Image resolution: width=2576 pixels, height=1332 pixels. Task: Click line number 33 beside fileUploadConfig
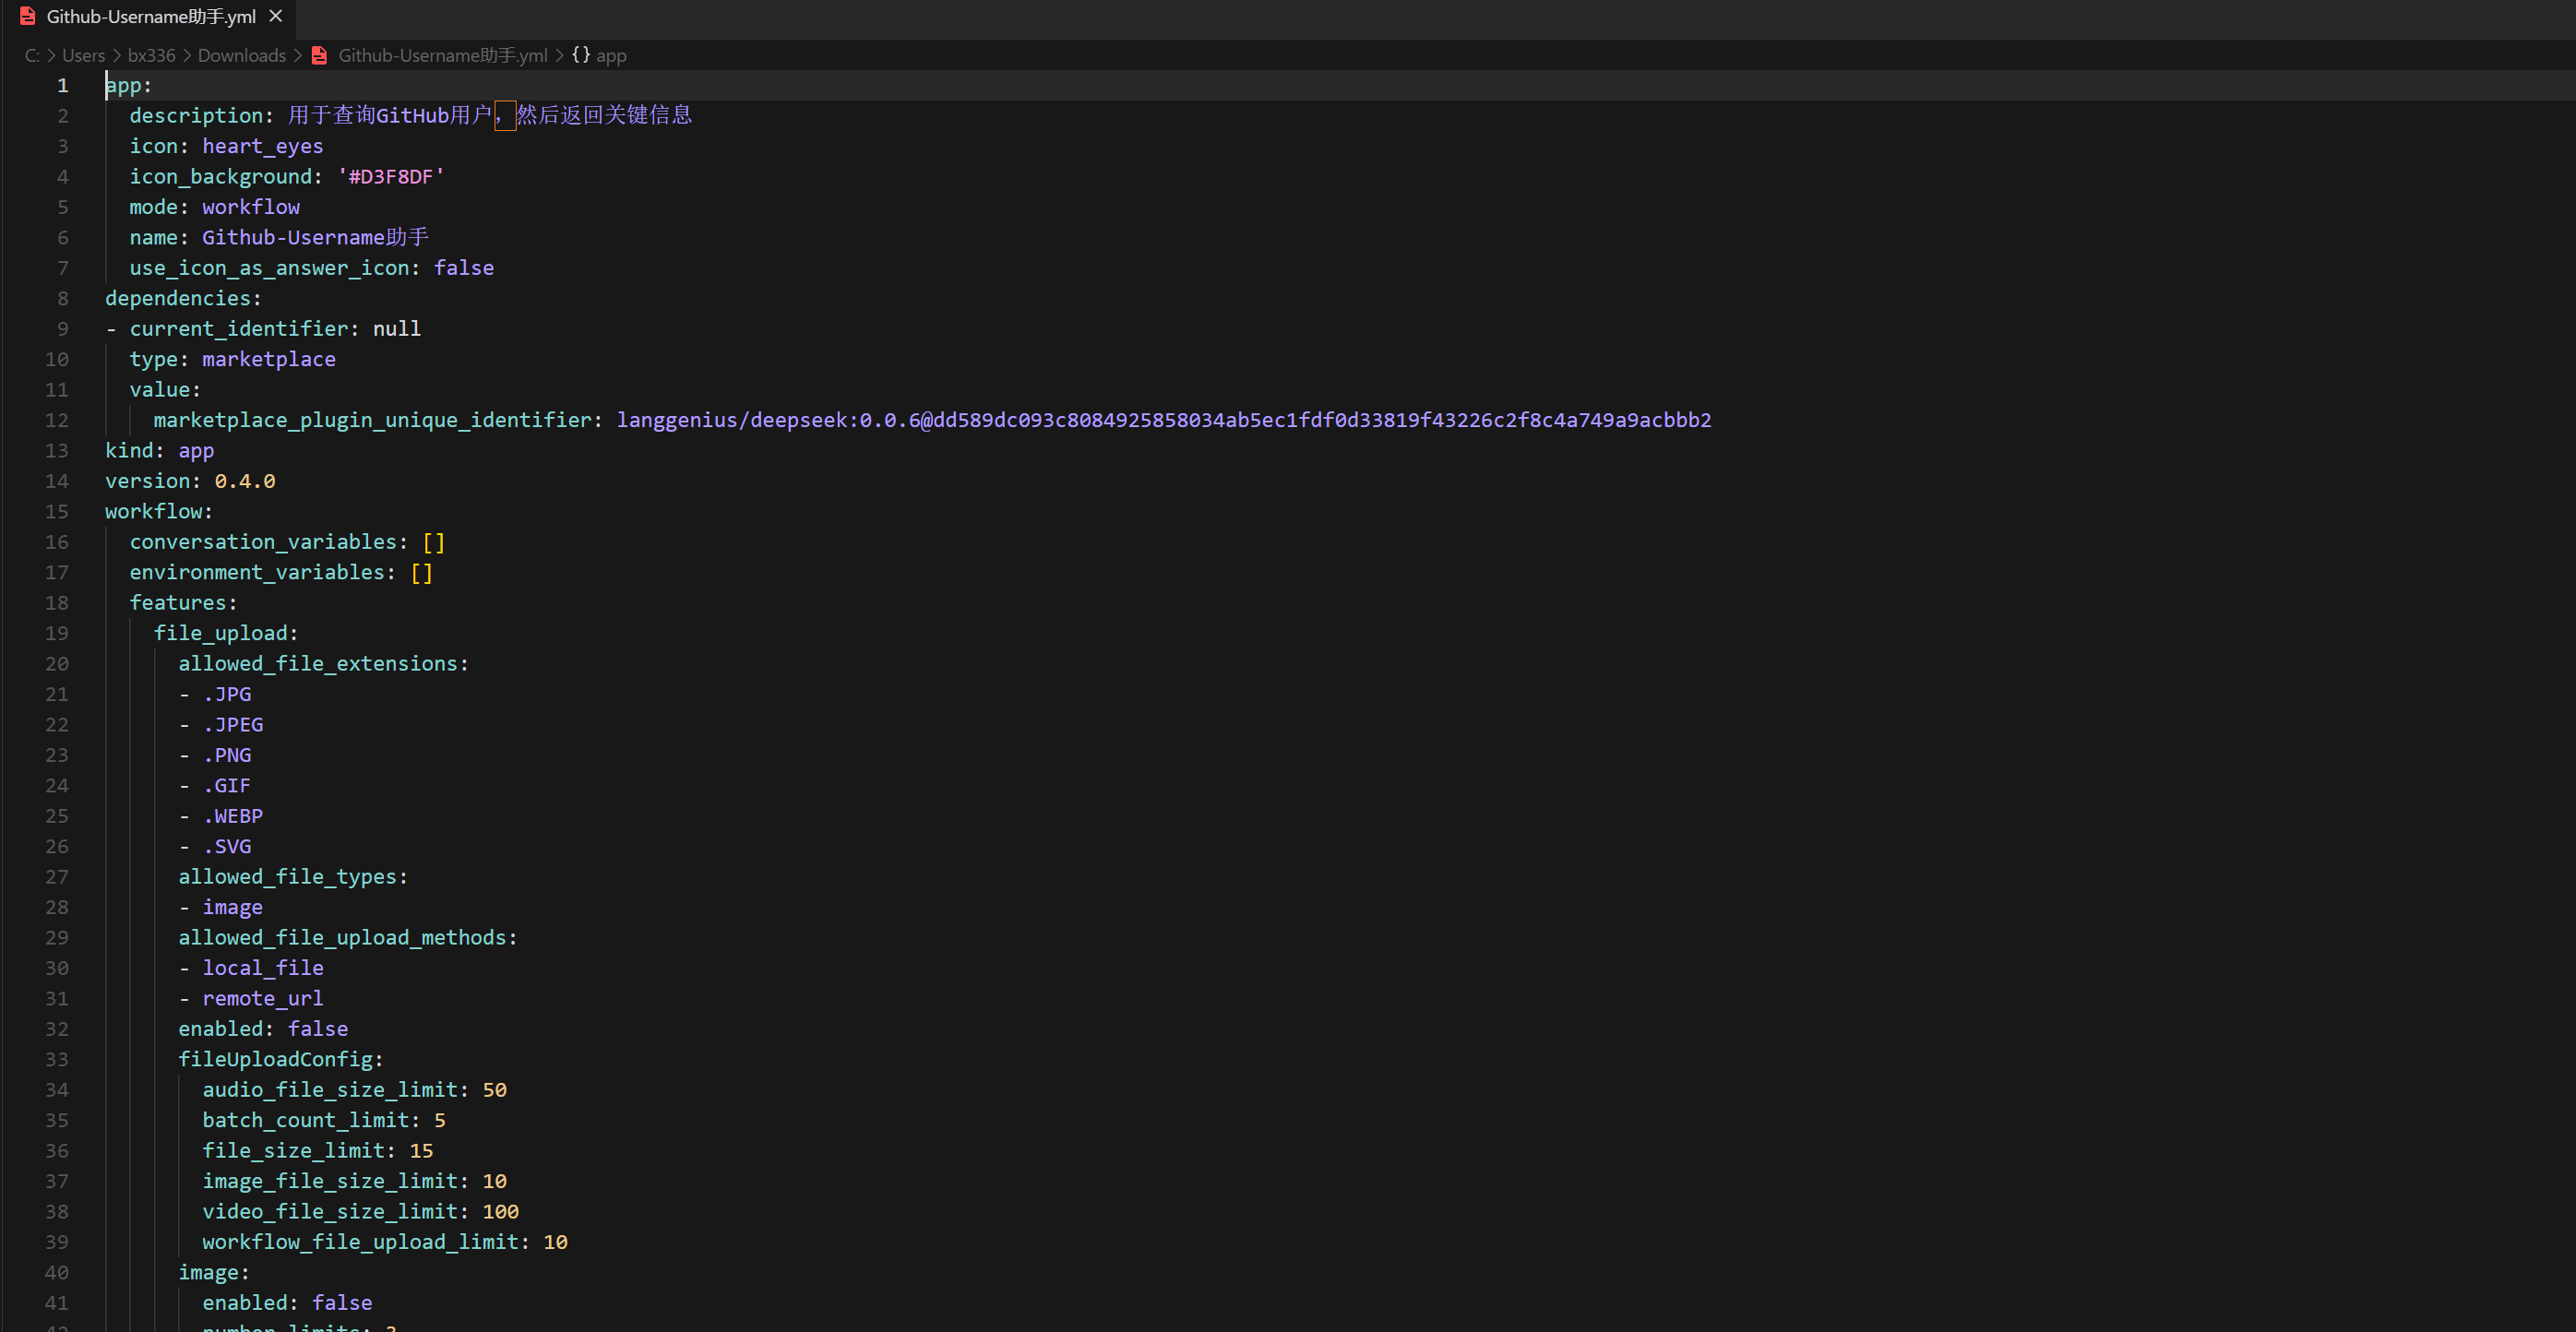click(x=57, y=1059)
